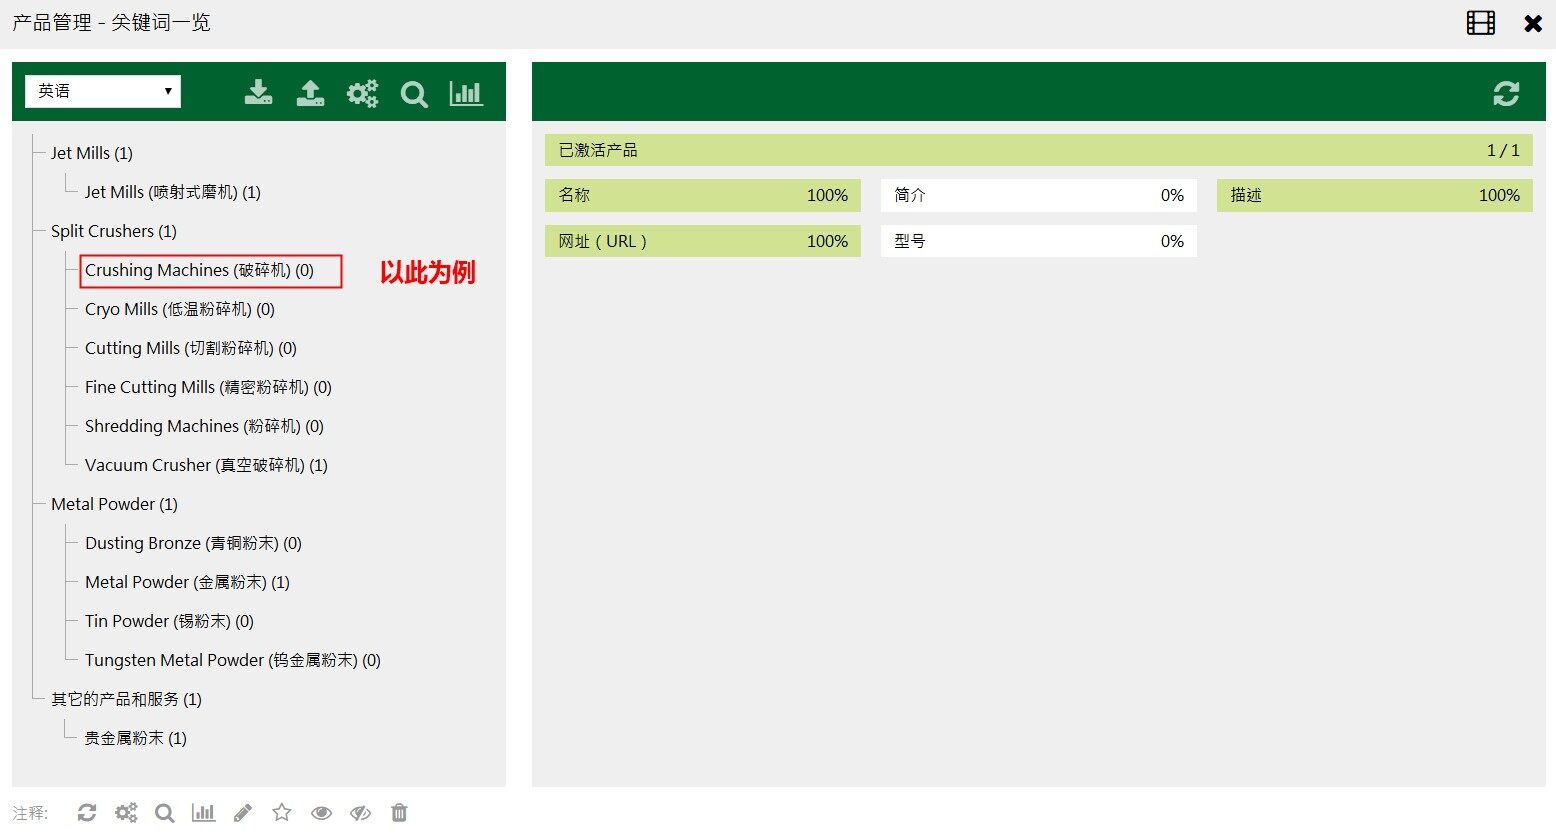Open the 英语 language dropdown

click(103, 91)
